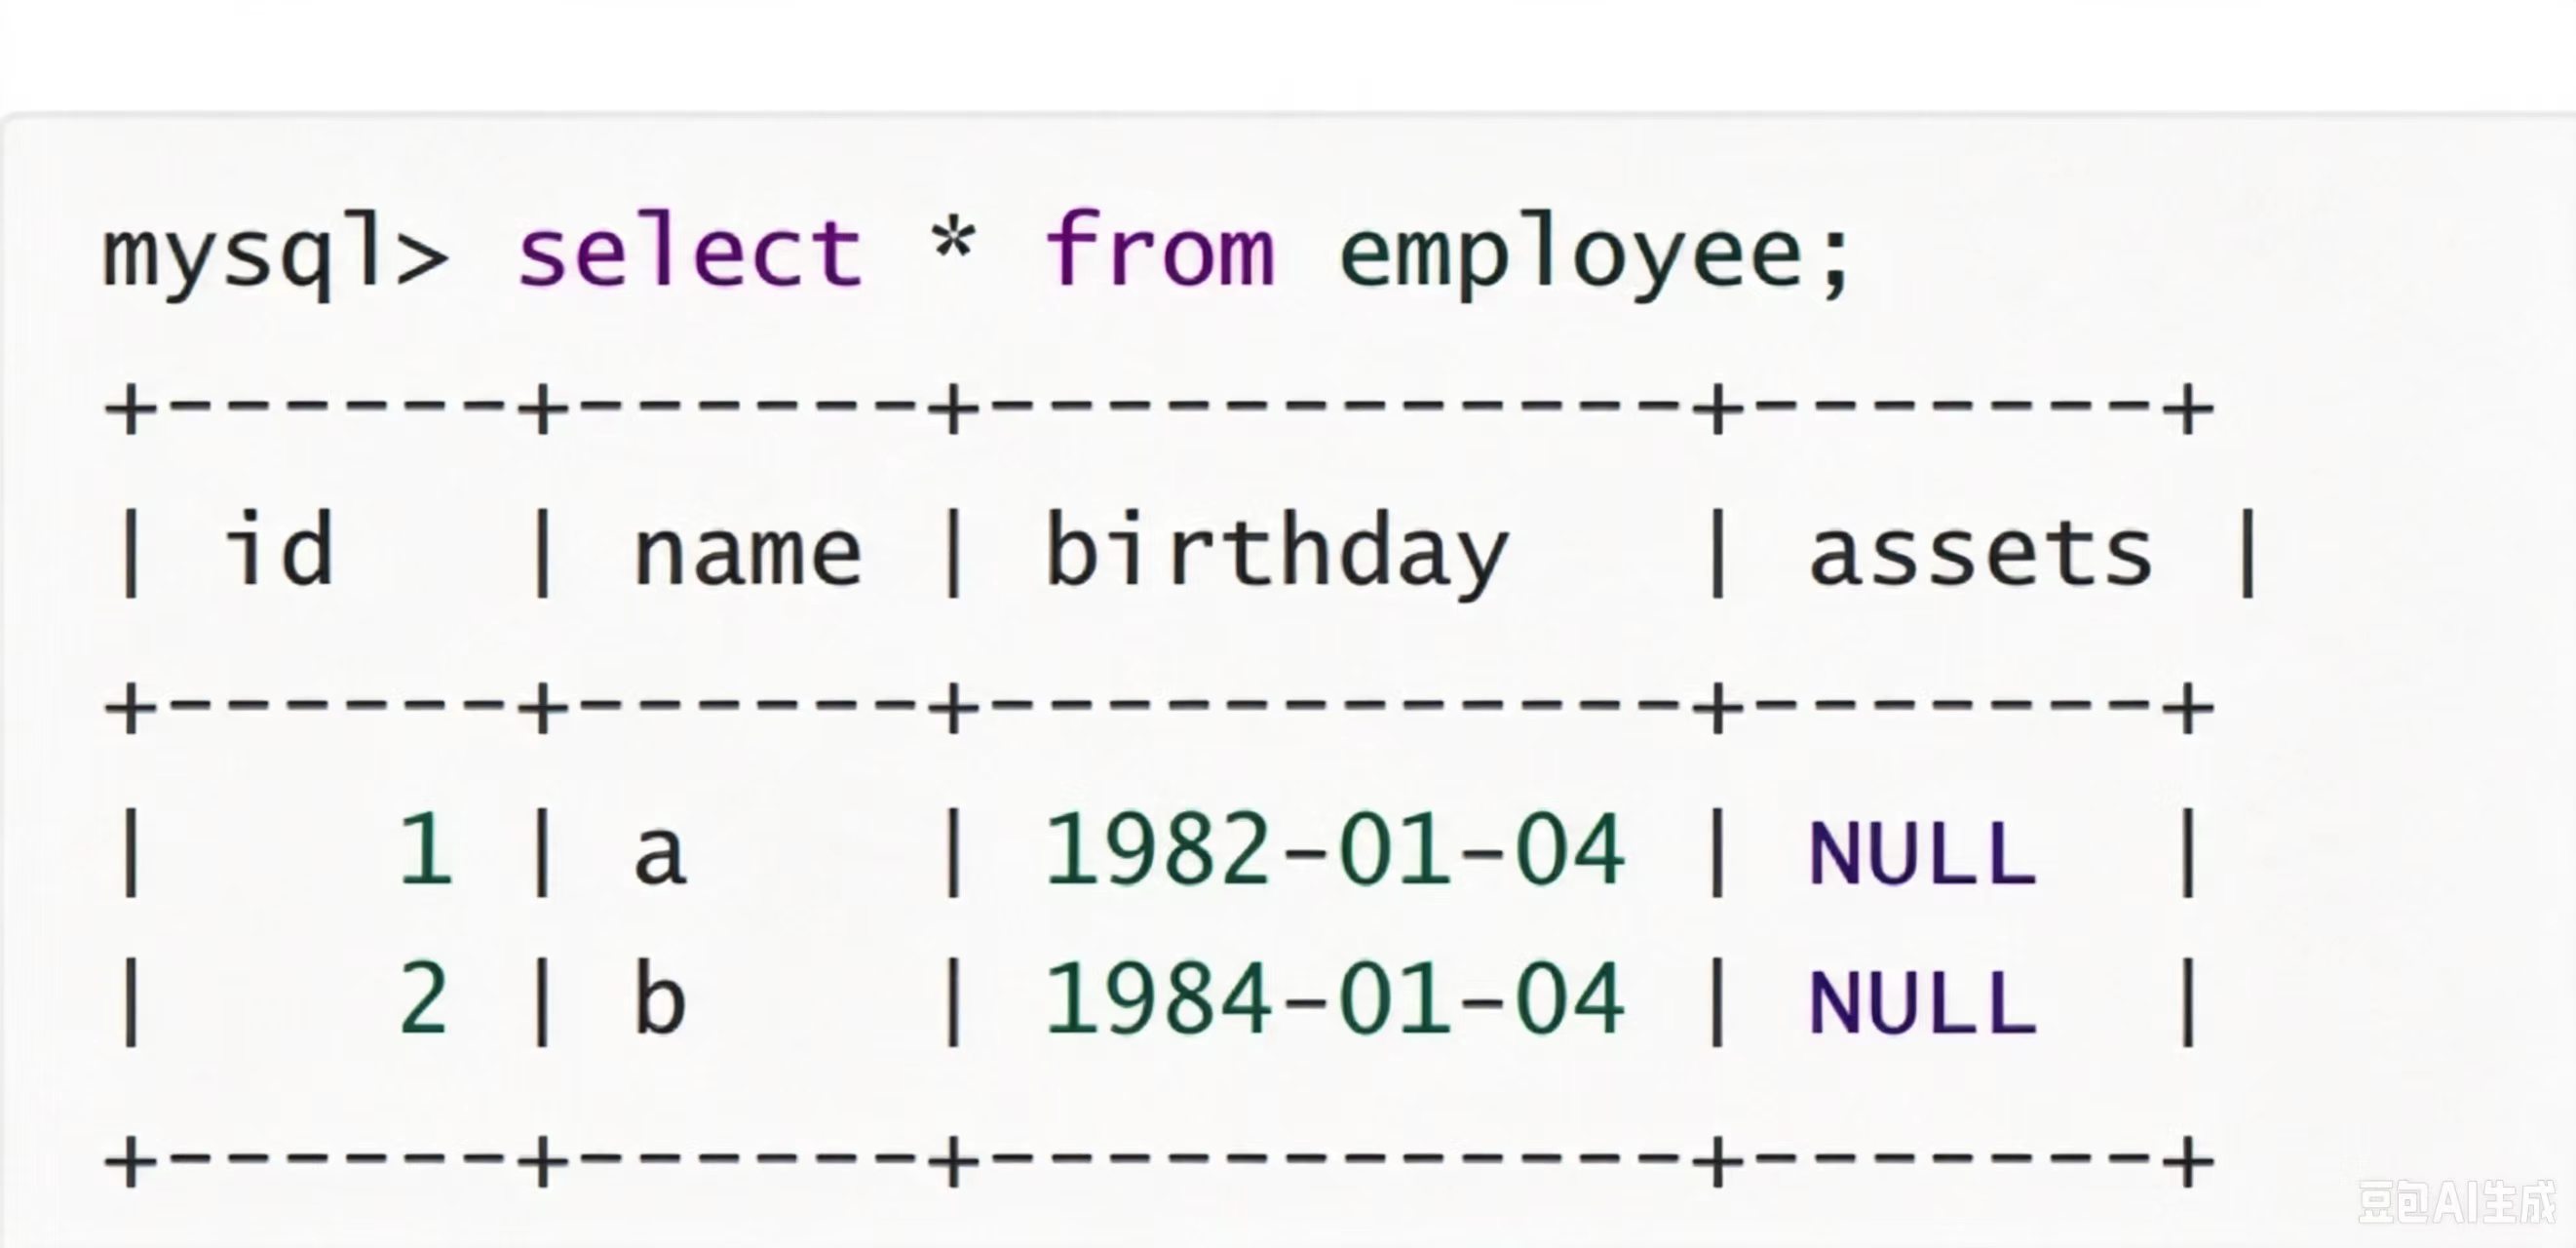The width and height of the screenshot is (2576, 1248).
Task: Click the 豆包AI生成 watermark
Action: (x=2456, y=1203)
